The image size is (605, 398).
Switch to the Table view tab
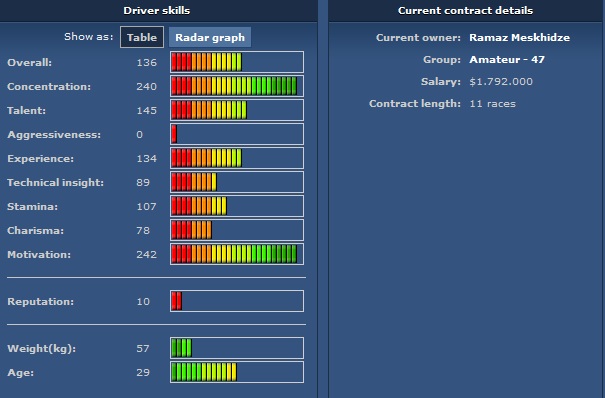142,37
